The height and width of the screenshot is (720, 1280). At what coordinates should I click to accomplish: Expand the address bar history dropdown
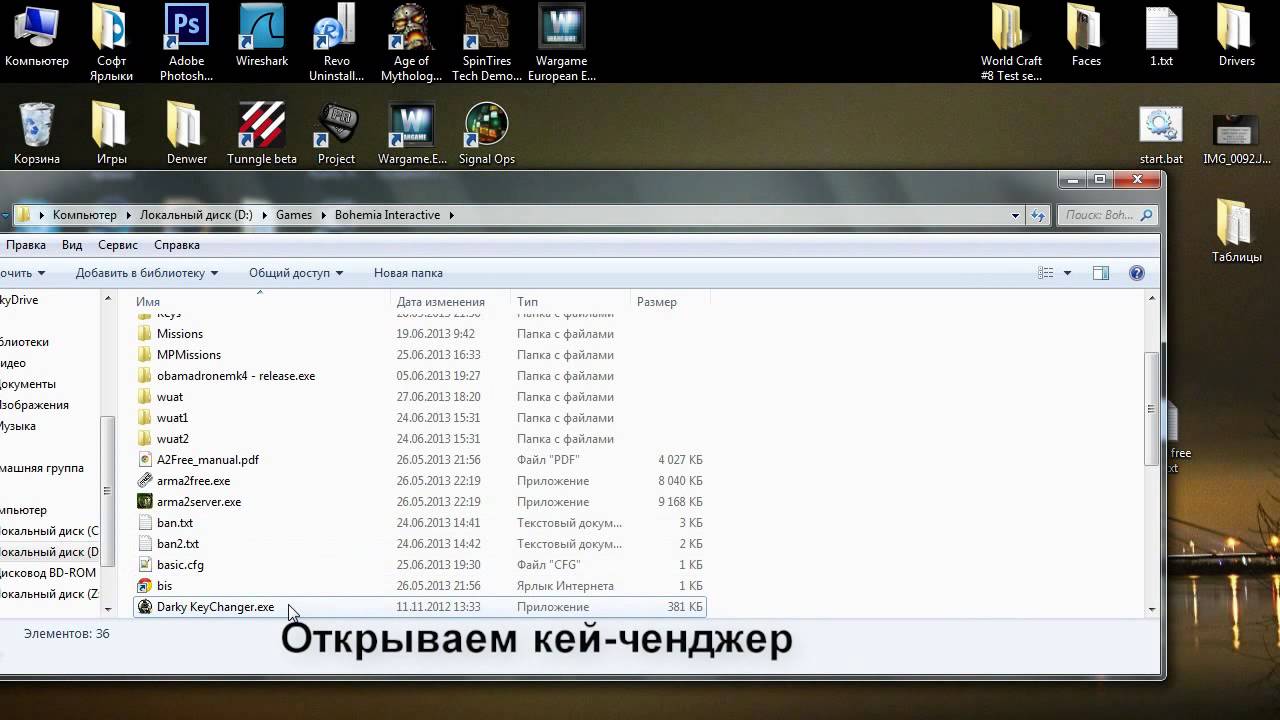tap(1015, 215)
